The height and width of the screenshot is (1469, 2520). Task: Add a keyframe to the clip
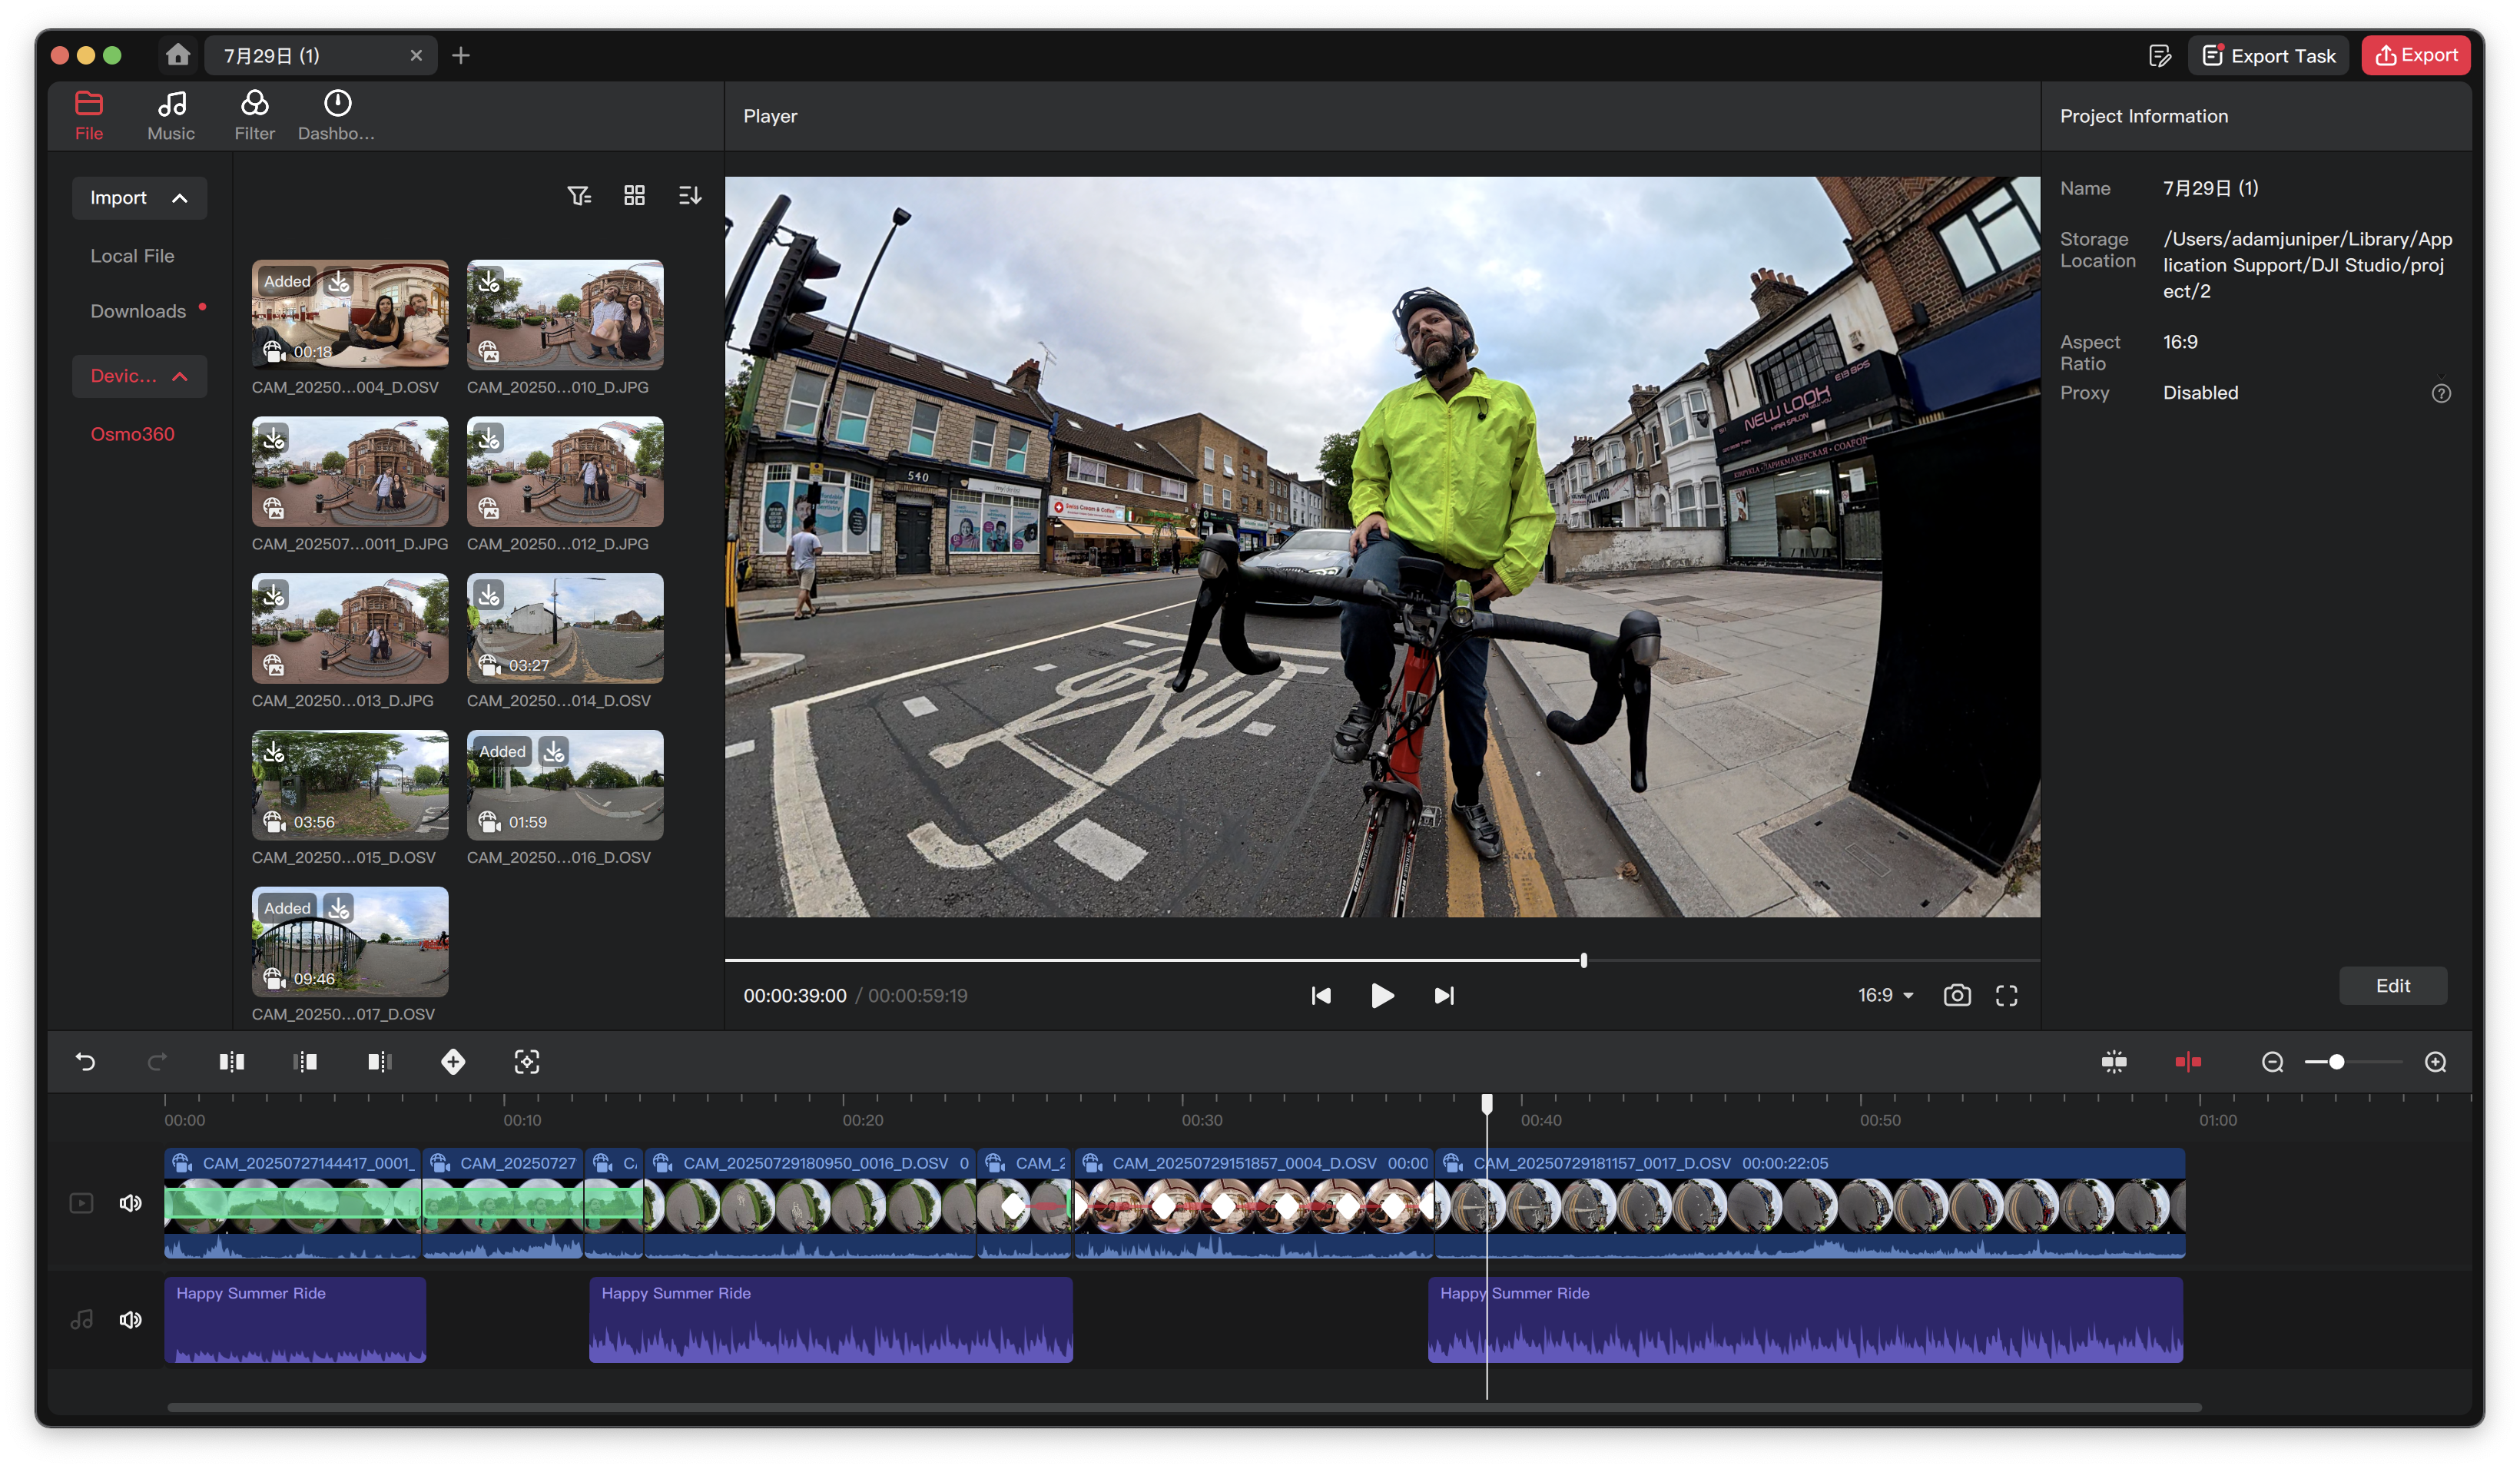[x=453, y=1061]
